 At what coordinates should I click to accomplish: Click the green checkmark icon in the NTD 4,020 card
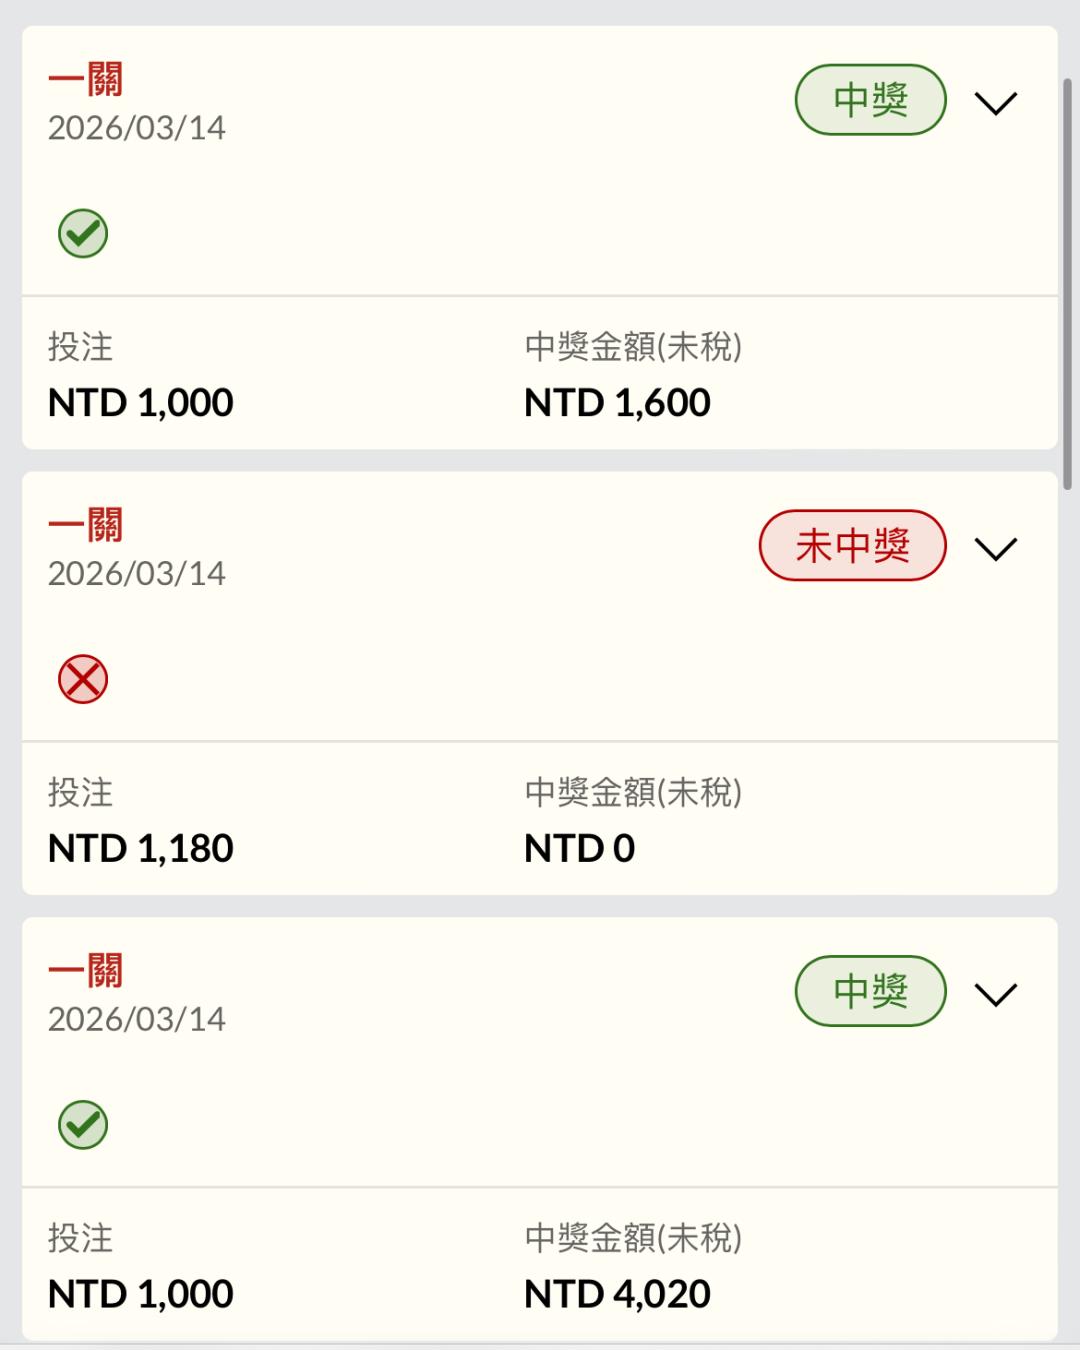[83, 1125]
